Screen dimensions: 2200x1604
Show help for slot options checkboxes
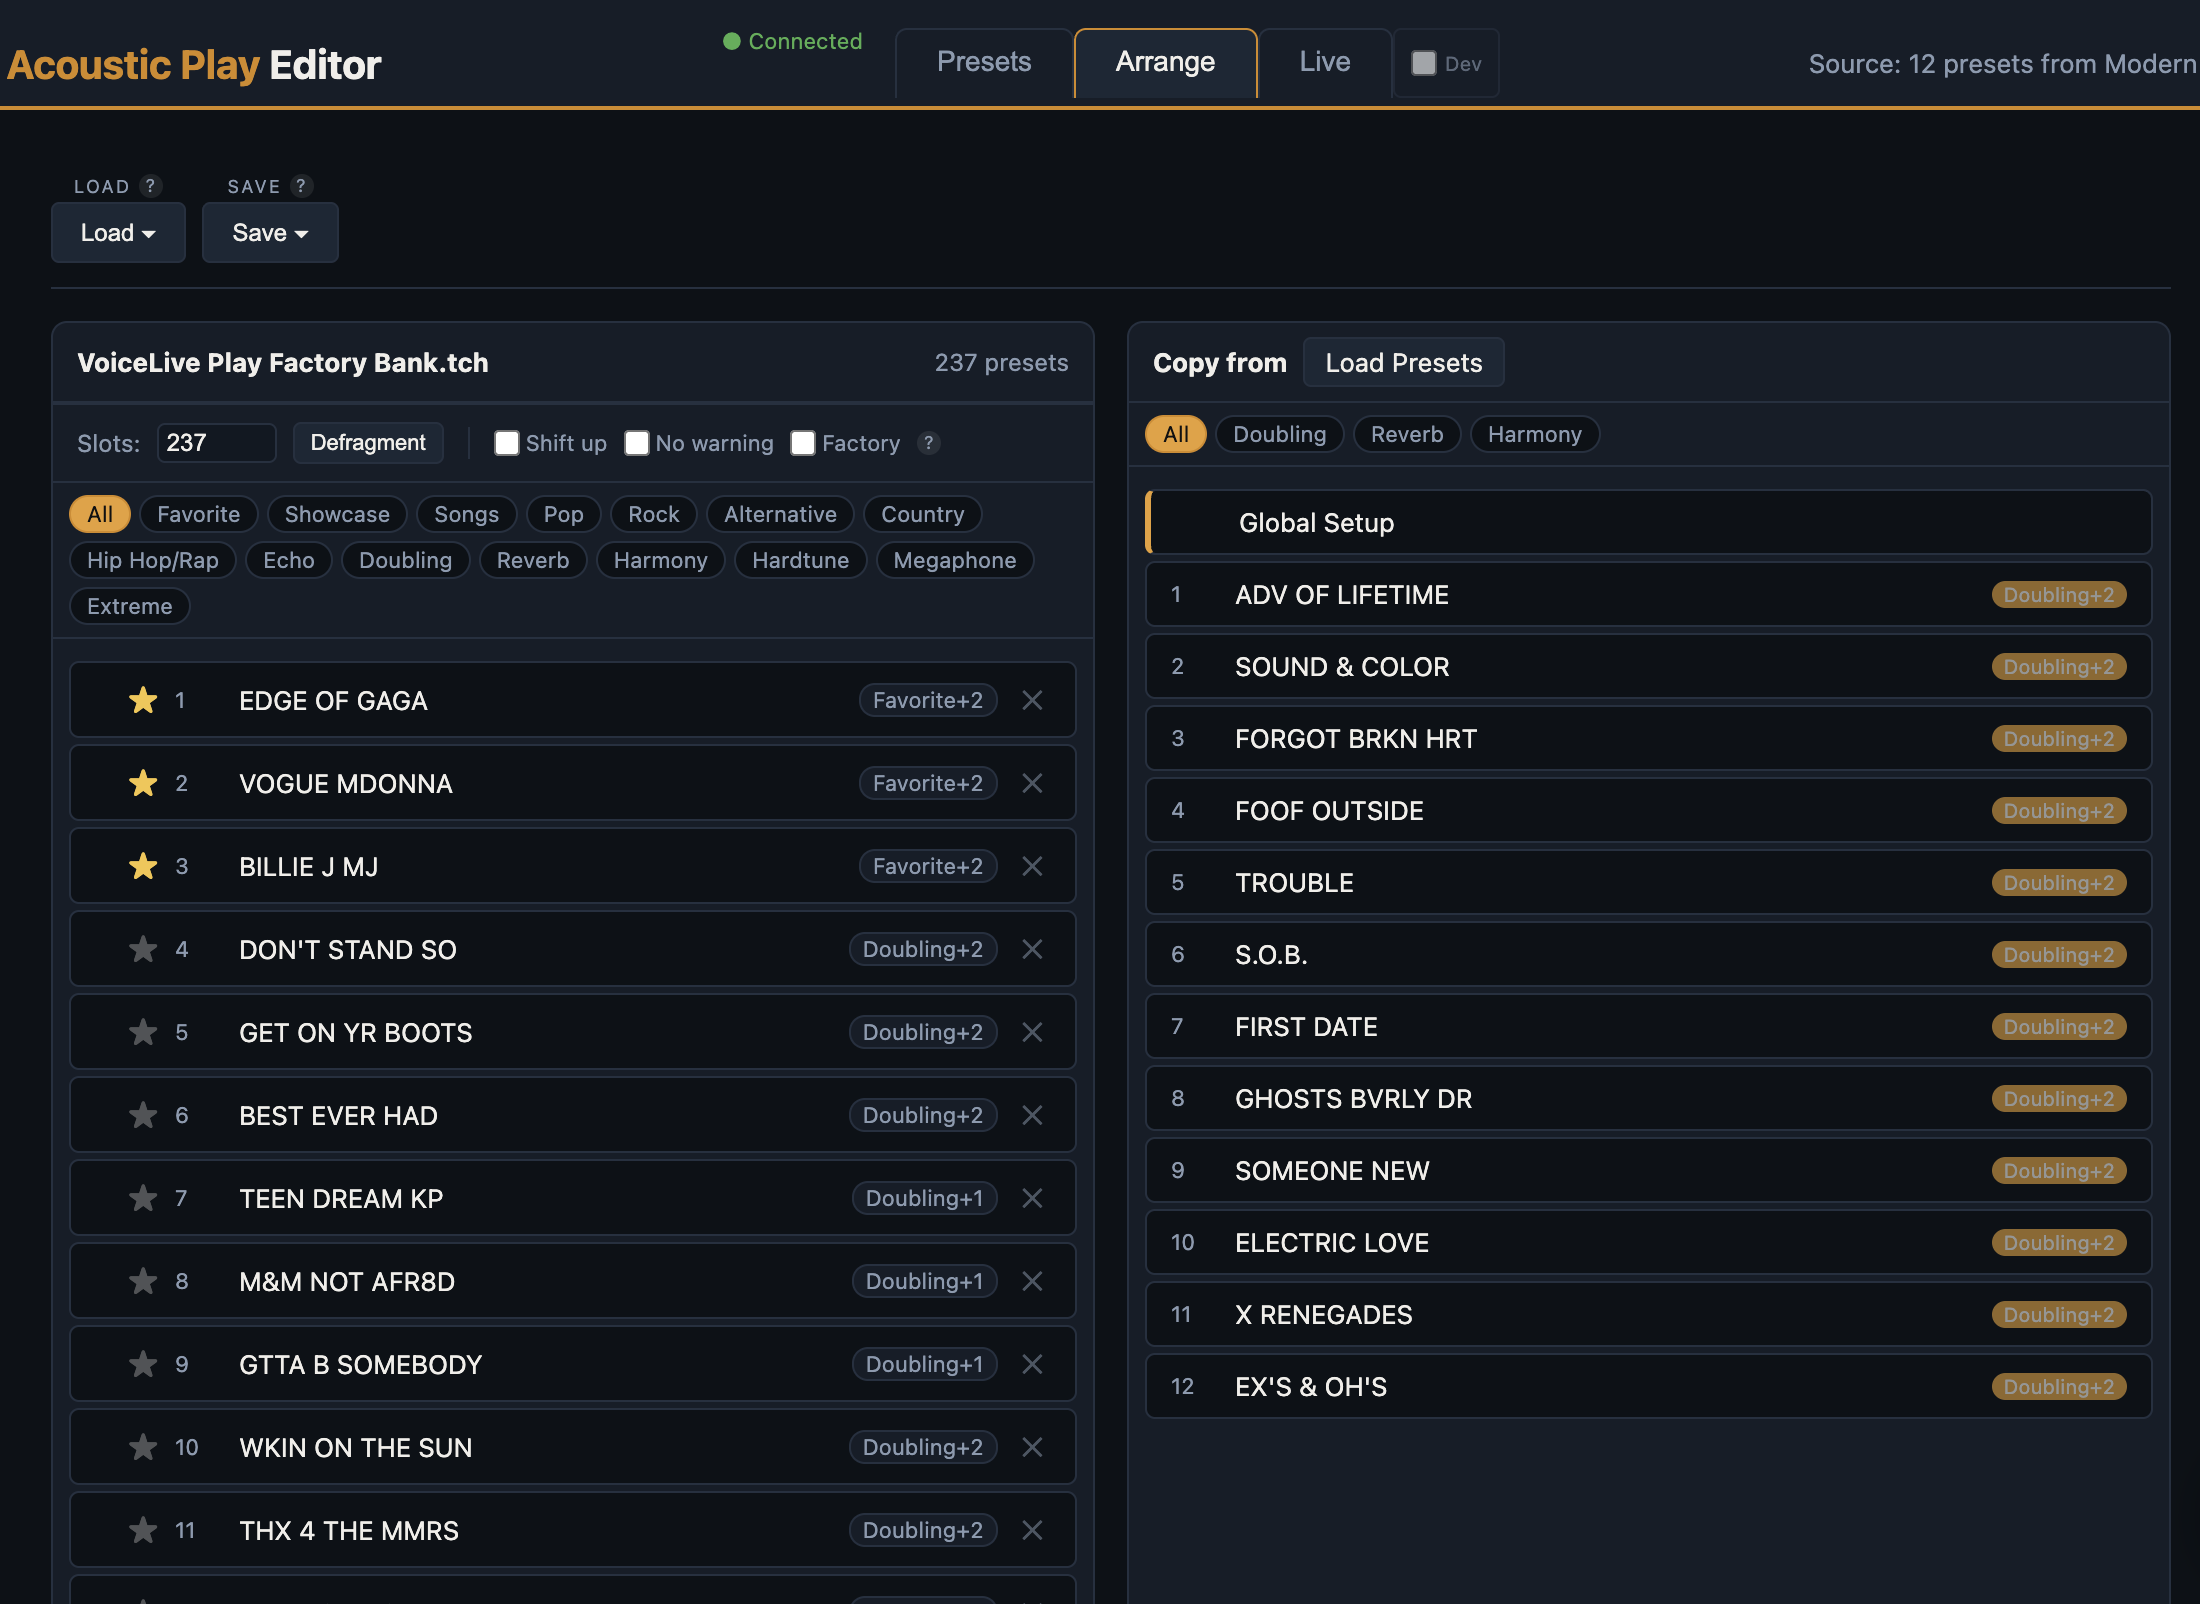click(x=929, y=443)
